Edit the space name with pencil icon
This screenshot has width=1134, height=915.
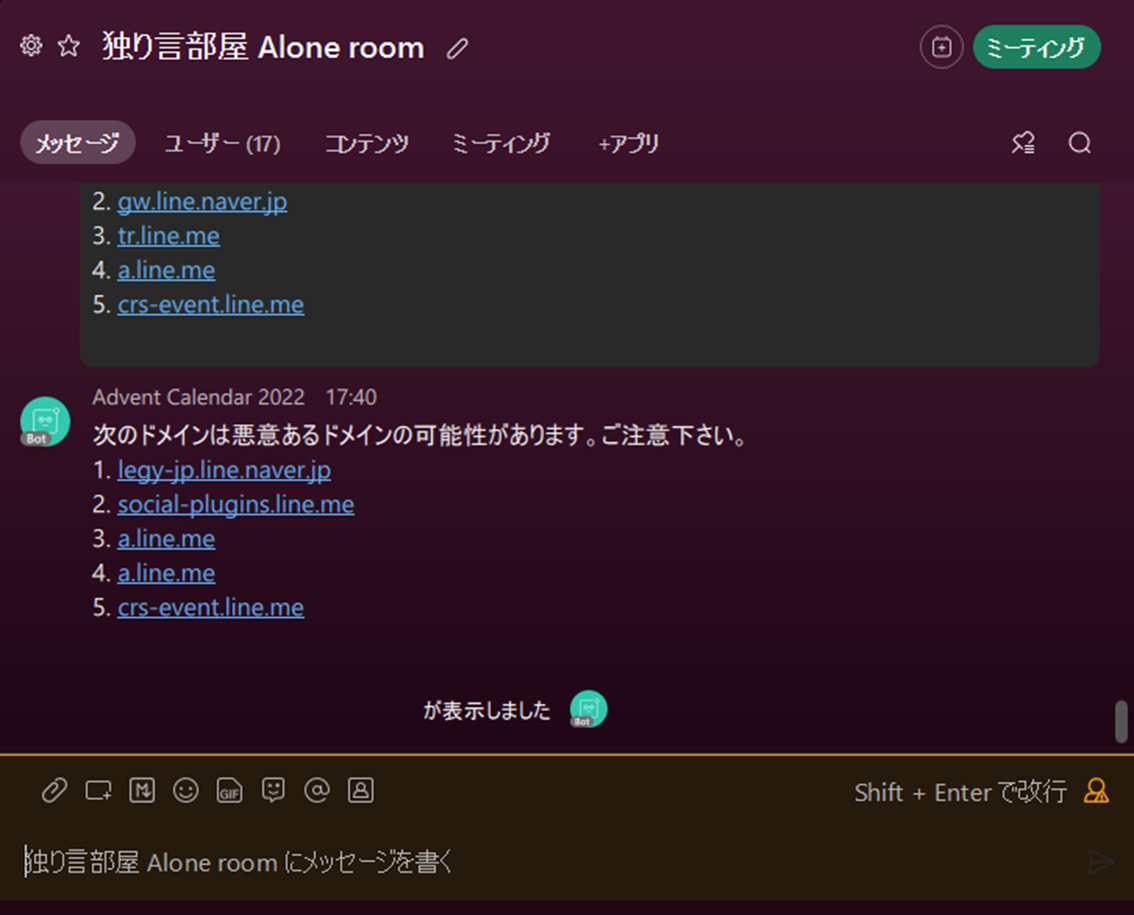[457, 48]
